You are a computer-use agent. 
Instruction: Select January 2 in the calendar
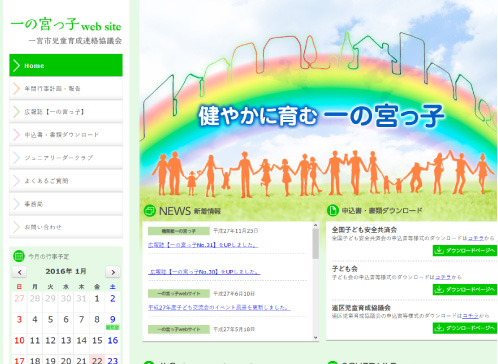pos(113,299)
